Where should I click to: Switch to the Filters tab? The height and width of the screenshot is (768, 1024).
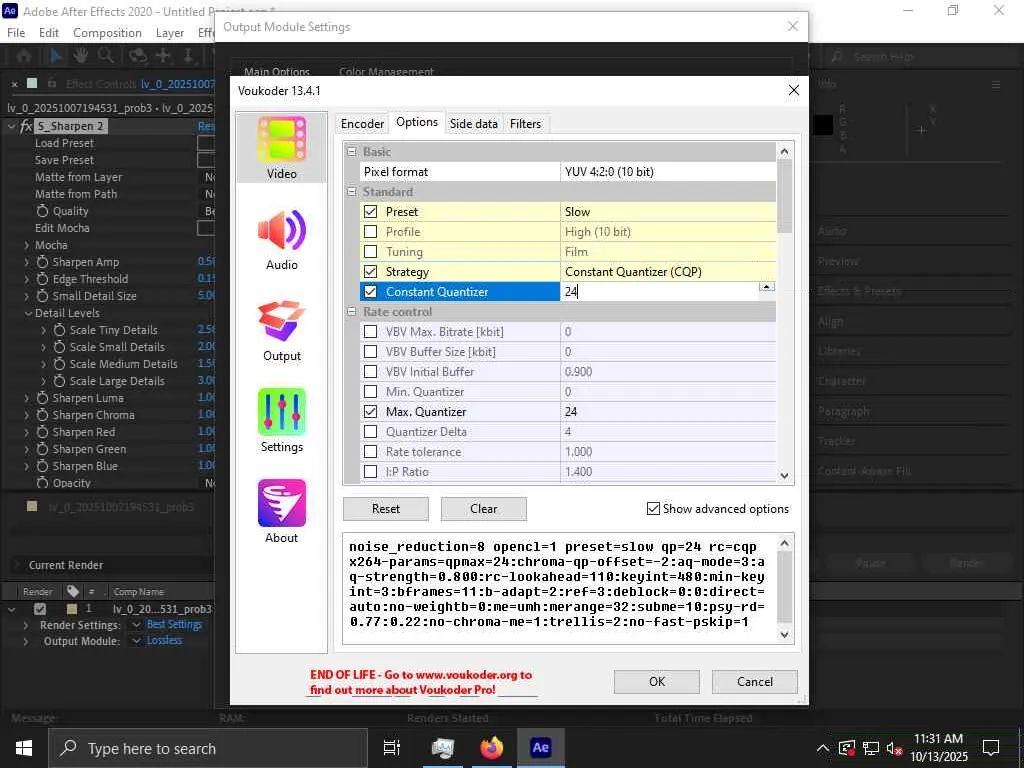[526, 123]
